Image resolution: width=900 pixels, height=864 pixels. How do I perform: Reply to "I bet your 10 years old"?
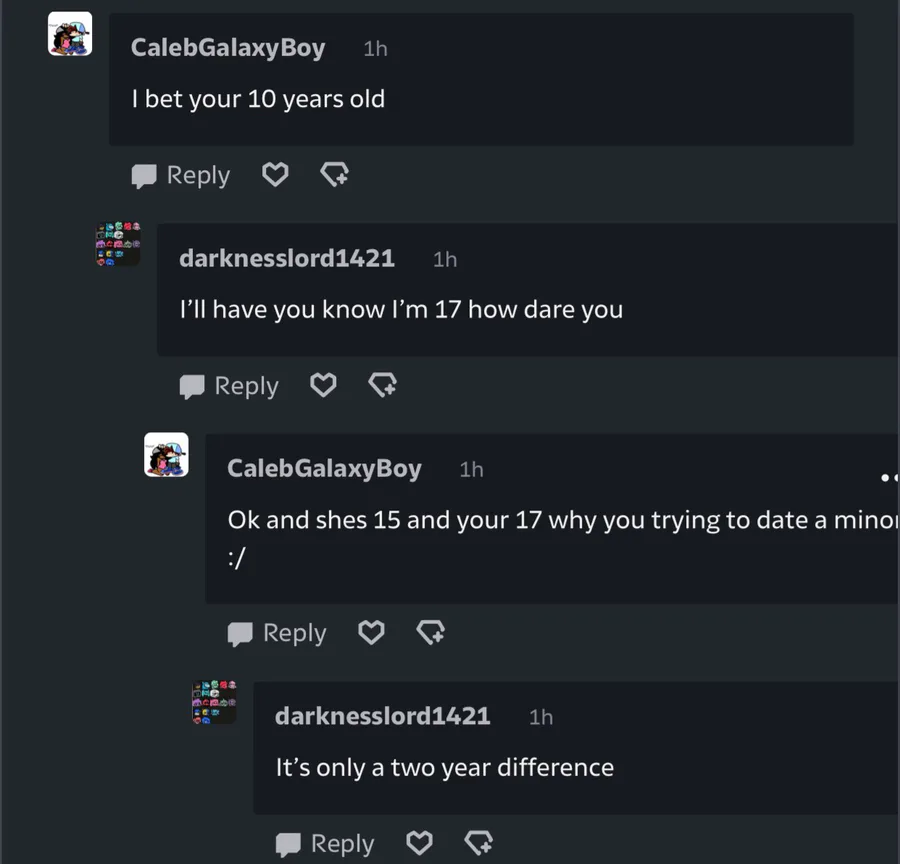pos(181,176)
